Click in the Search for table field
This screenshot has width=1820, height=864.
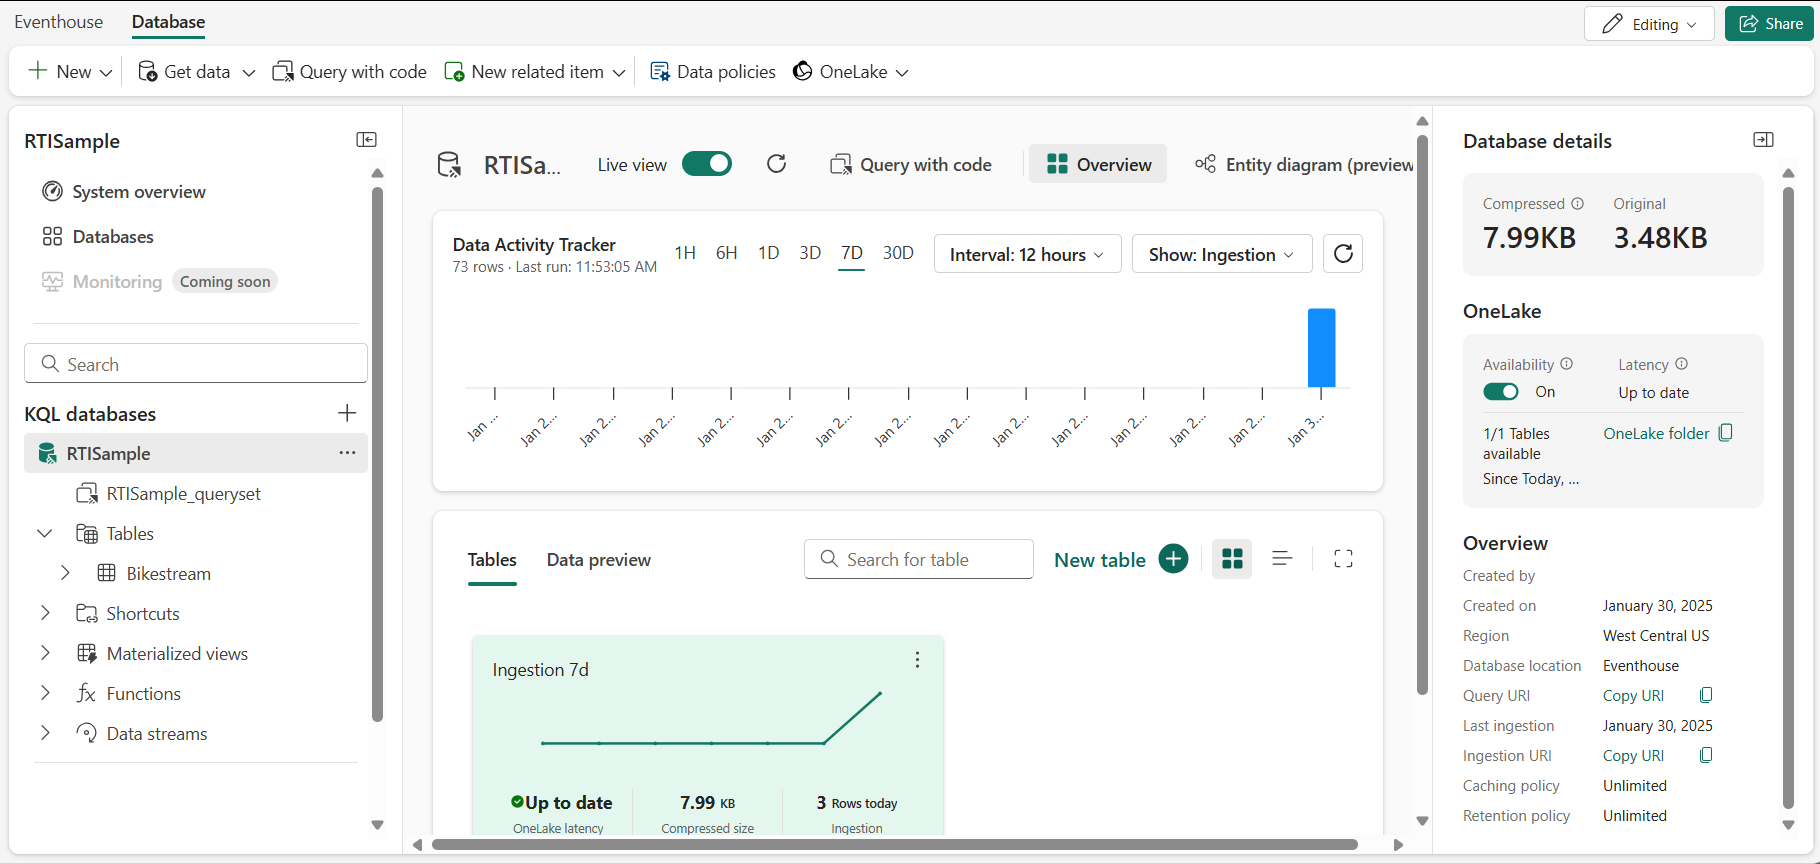click(x=918, y=559)
